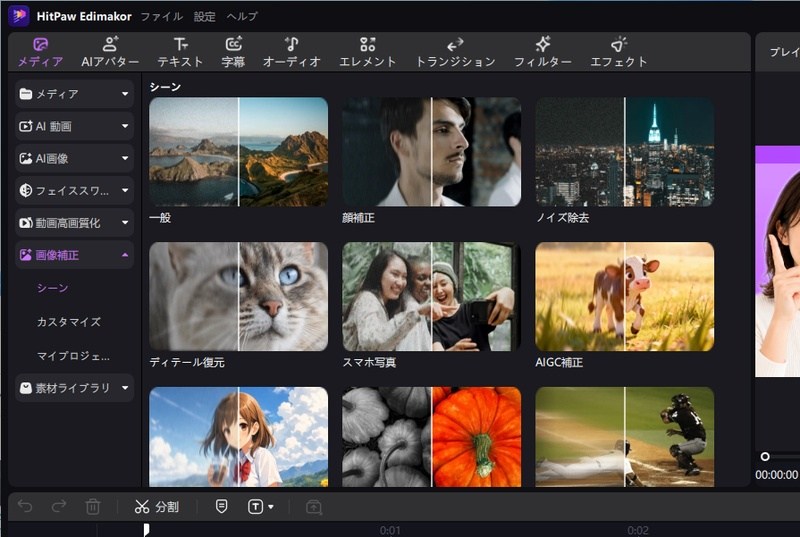Click the 動画高画質化 sidebar icon
This screenshot has width=800, height=537.
click(26, 223)
